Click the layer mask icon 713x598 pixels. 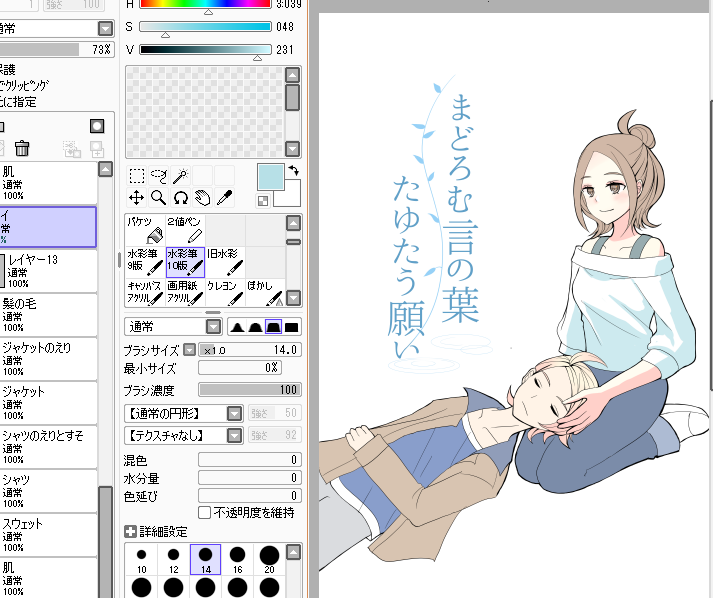(97, 126)
